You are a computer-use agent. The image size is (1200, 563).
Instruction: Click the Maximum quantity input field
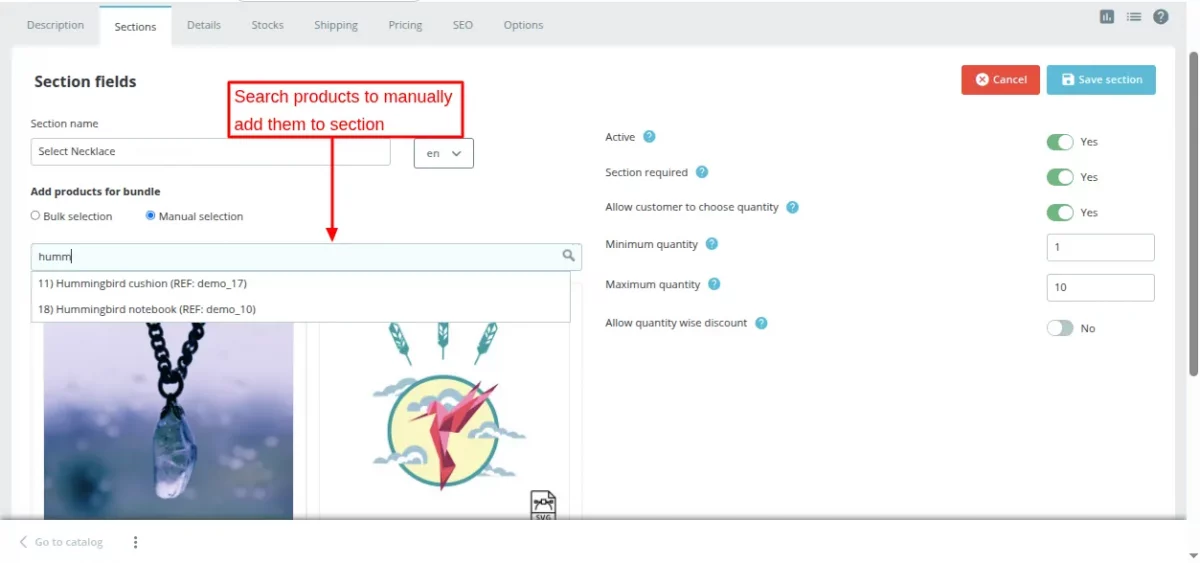click(x=1100, y=287)
